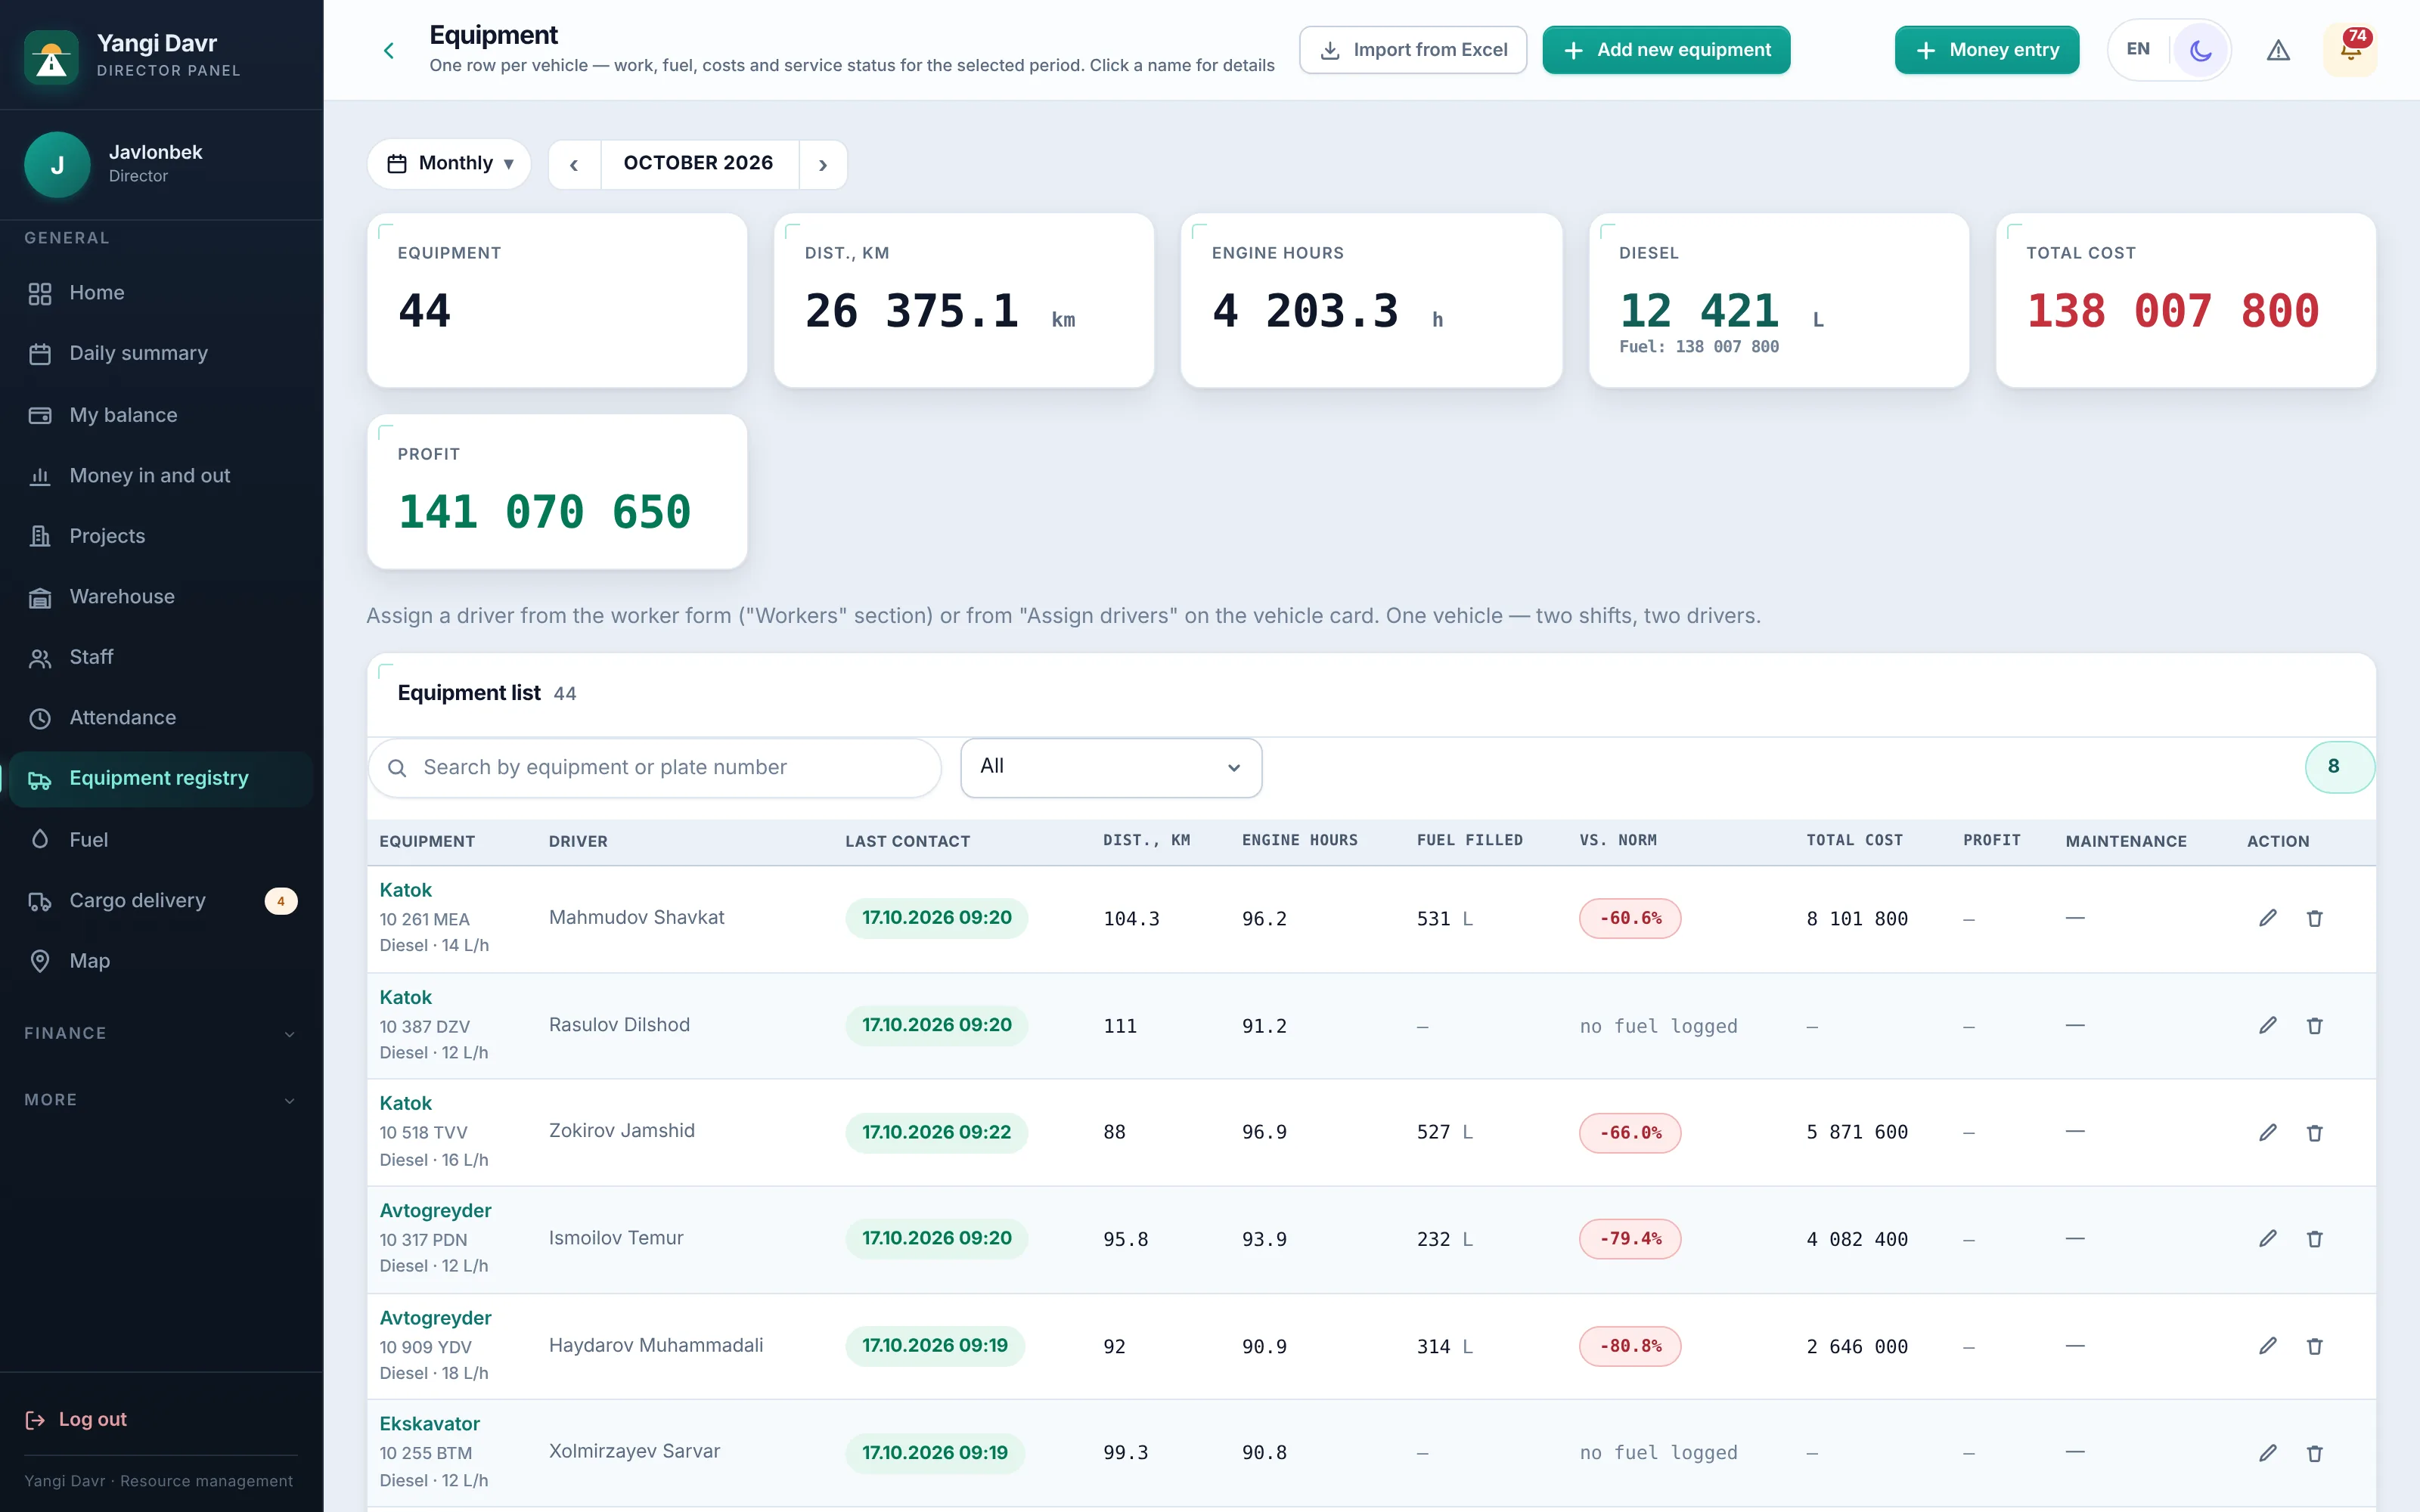2420x1512 pixels.
Task: Open Katok 10 261 MEA details
Action: click(405, 890)
